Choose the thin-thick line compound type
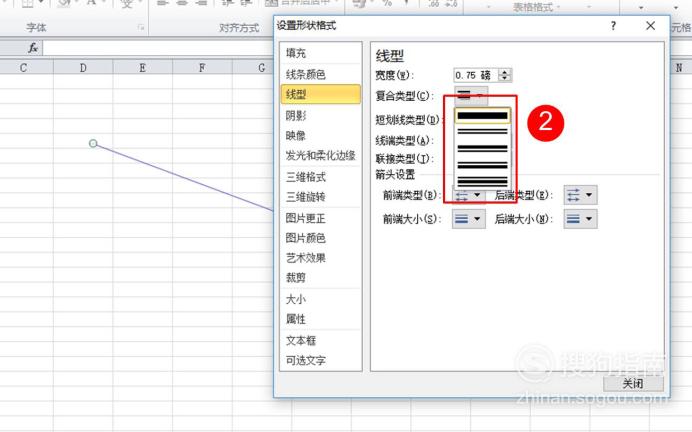 click(x=482, y=165)
